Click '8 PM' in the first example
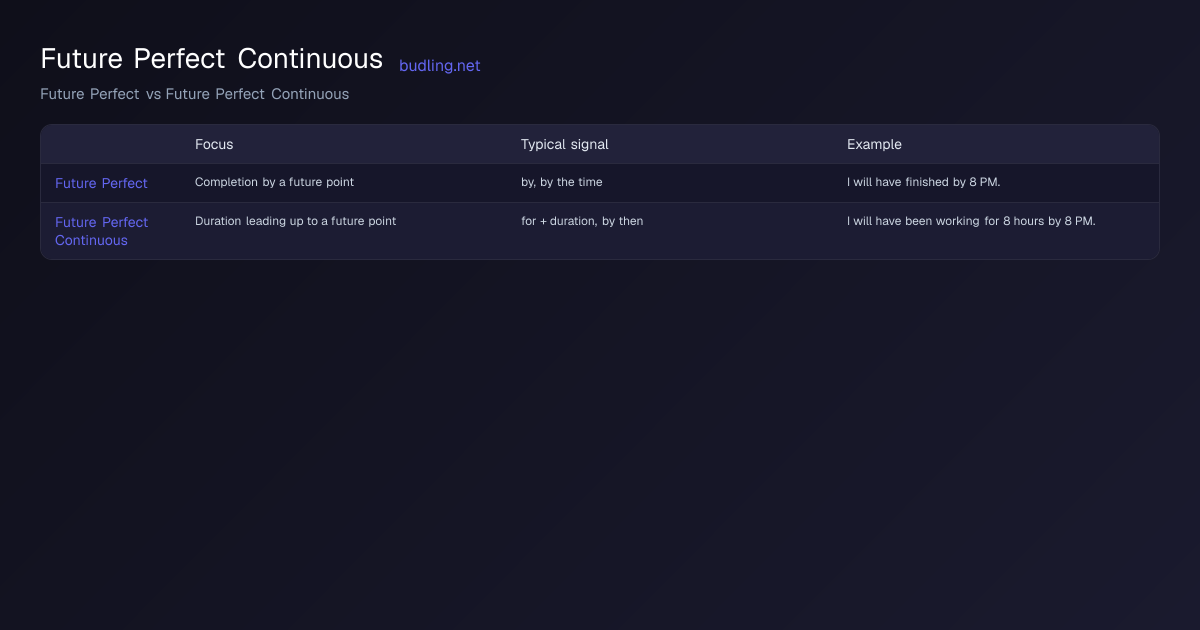Viewport: 1200px width, 630px height. pyautogui.click(x=984, y=182)
